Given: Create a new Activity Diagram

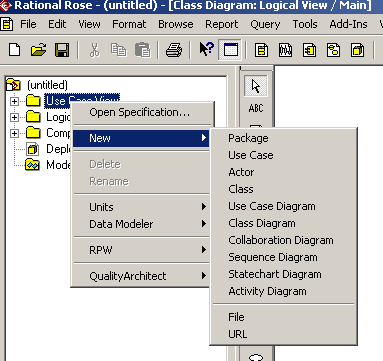Looking at the screenshot, I should pos(283,291).
